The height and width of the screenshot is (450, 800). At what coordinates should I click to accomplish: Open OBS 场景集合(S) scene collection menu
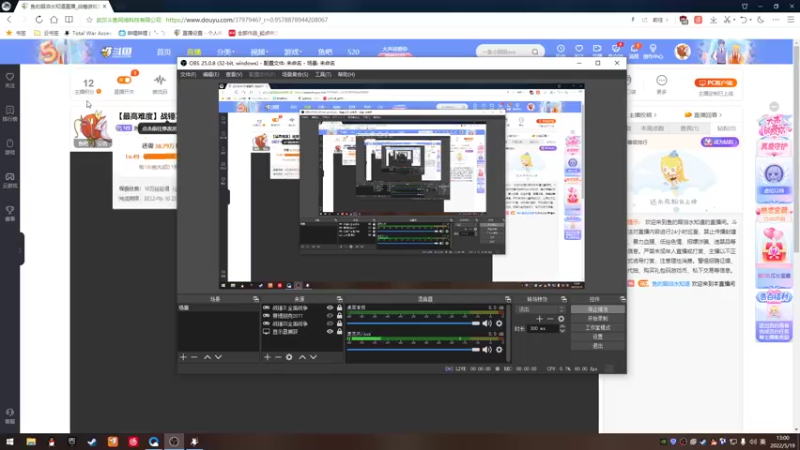click(x=295, y=74)
